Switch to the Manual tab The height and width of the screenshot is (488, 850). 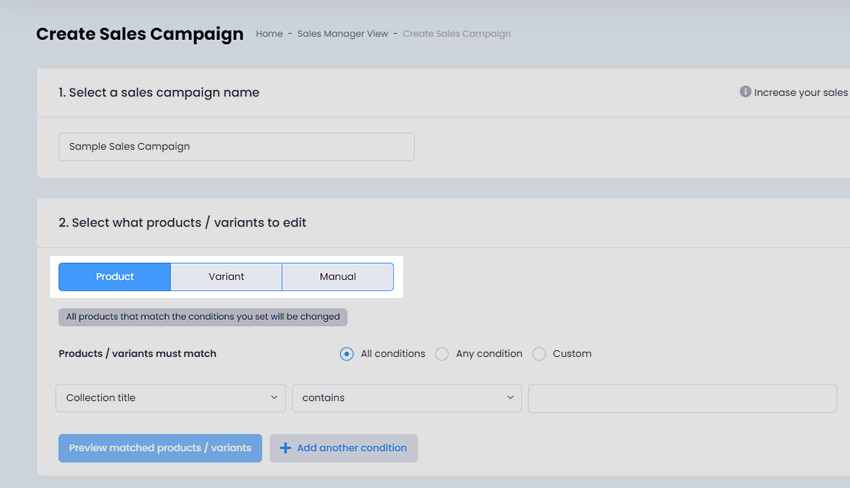pos(338,277)
